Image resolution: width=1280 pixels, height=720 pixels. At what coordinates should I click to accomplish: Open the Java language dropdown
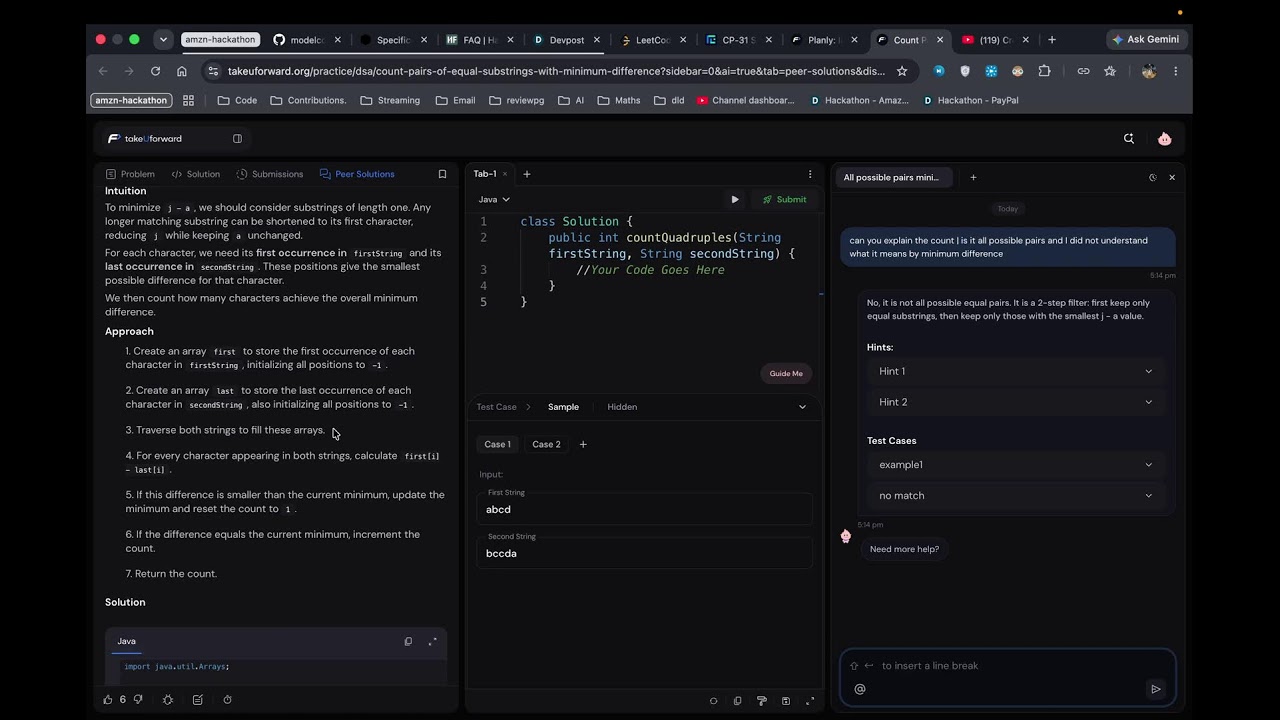[494, 199]
